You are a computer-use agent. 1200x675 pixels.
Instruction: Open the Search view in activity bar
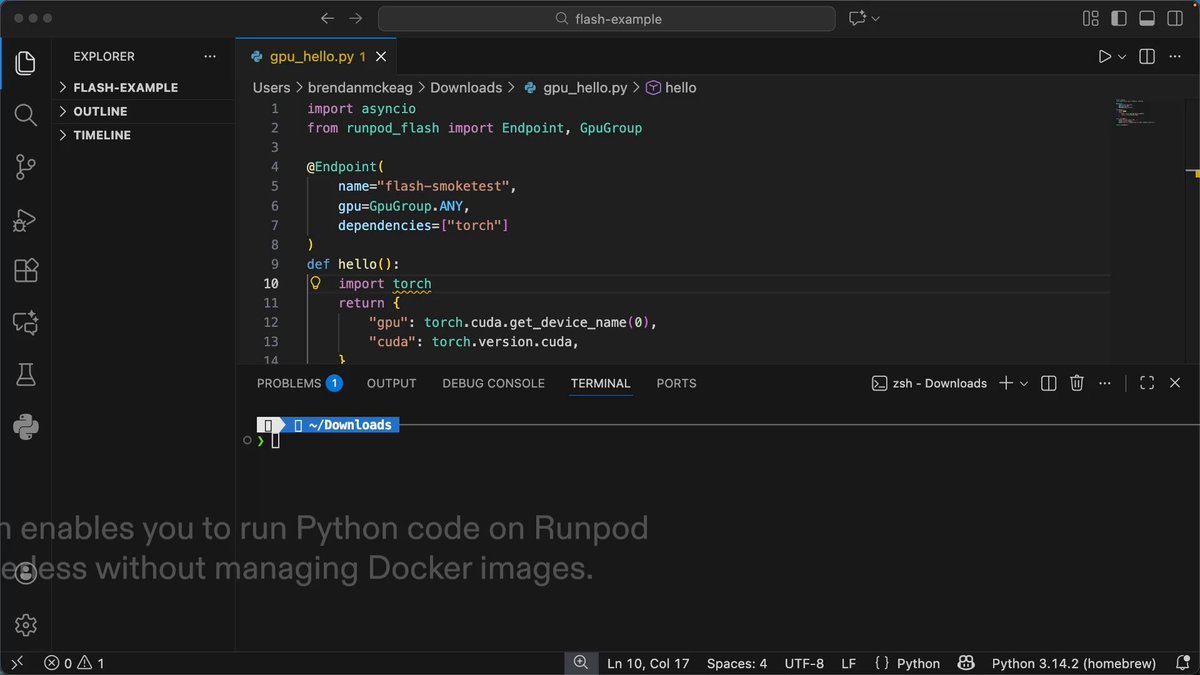click(x=26, y=115)
